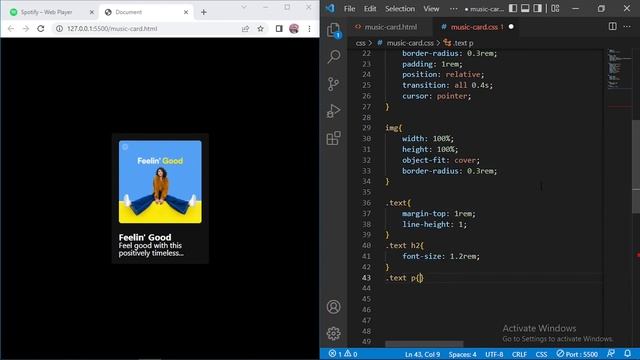The image size is (640, 360).
Task: Go back in the browser
Action: click(x=11, y=29)
